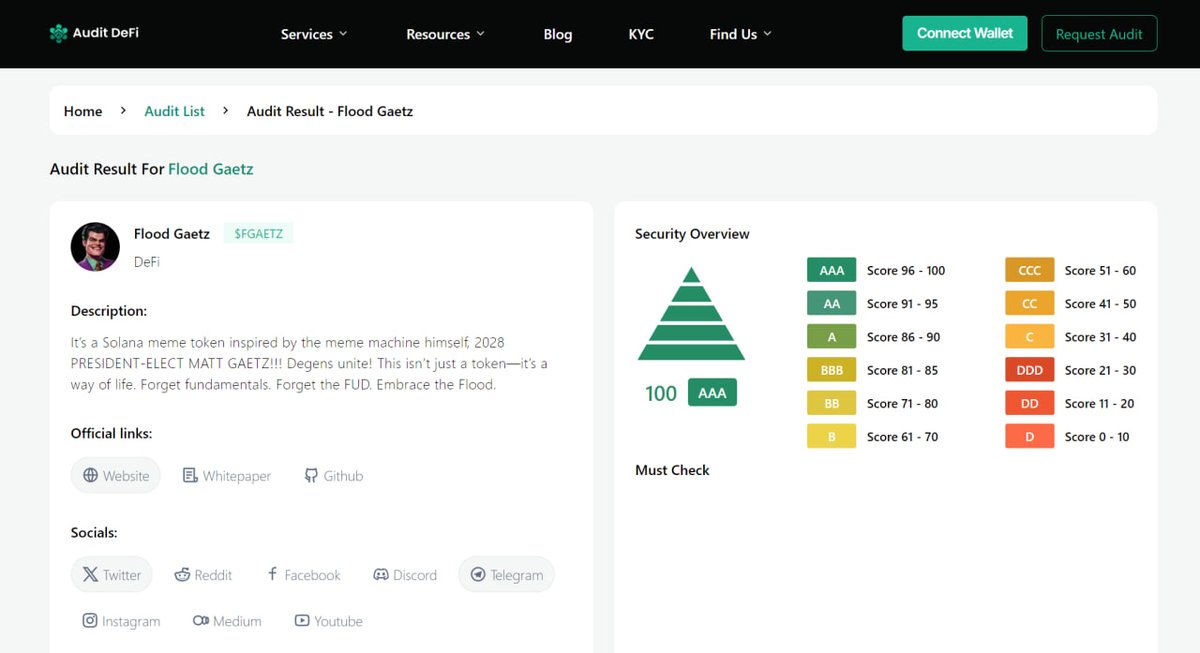Viewport: 1200px width, 653px height.
Task: Click the A rating swatch
Action: (x=832, y=337)
